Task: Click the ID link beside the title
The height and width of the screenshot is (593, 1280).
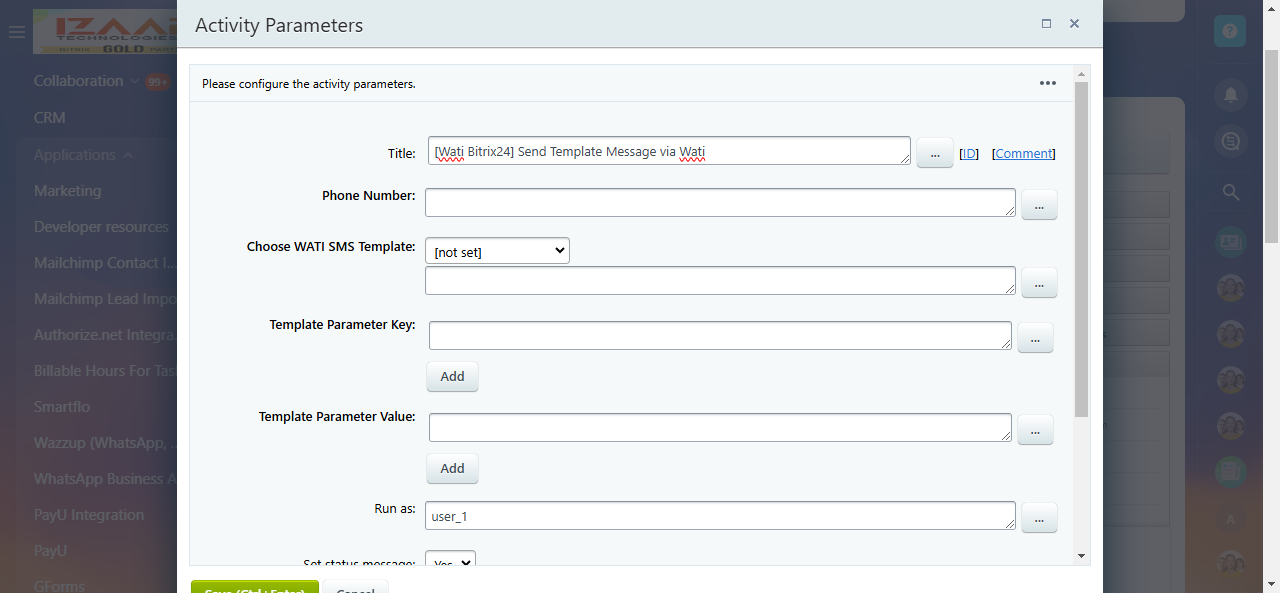Action: [968, 153]
